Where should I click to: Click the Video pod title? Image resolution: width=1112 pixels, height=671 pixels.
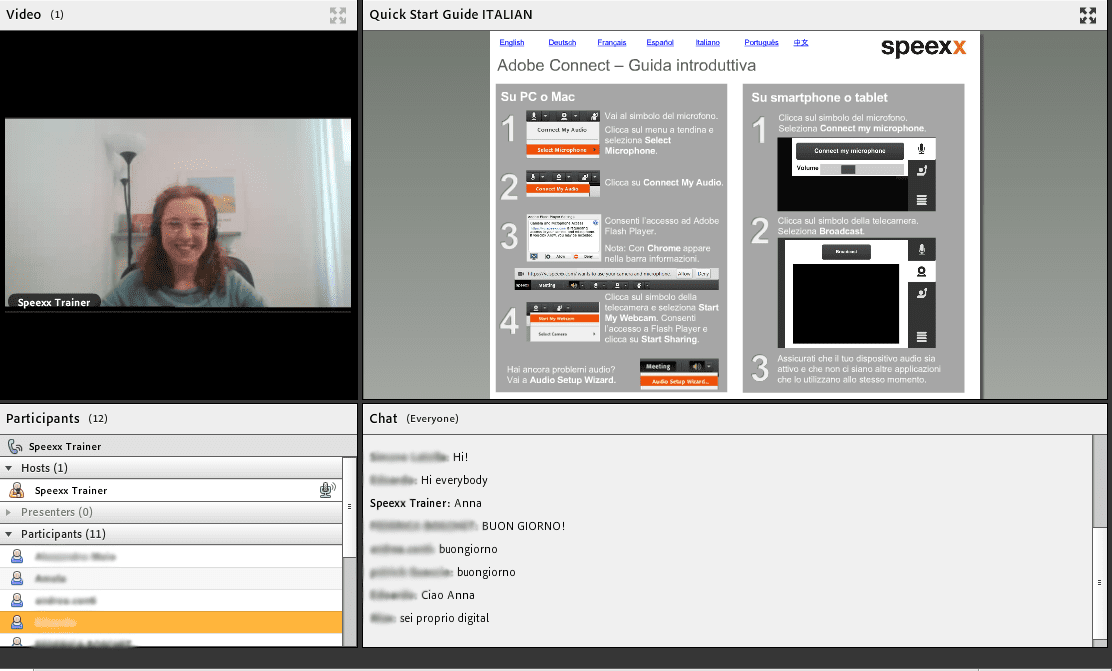(23, 15)
